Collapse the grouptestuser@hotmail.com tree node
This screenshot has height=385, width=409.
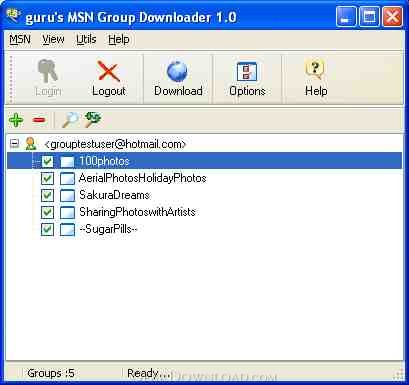pos(14,144)
